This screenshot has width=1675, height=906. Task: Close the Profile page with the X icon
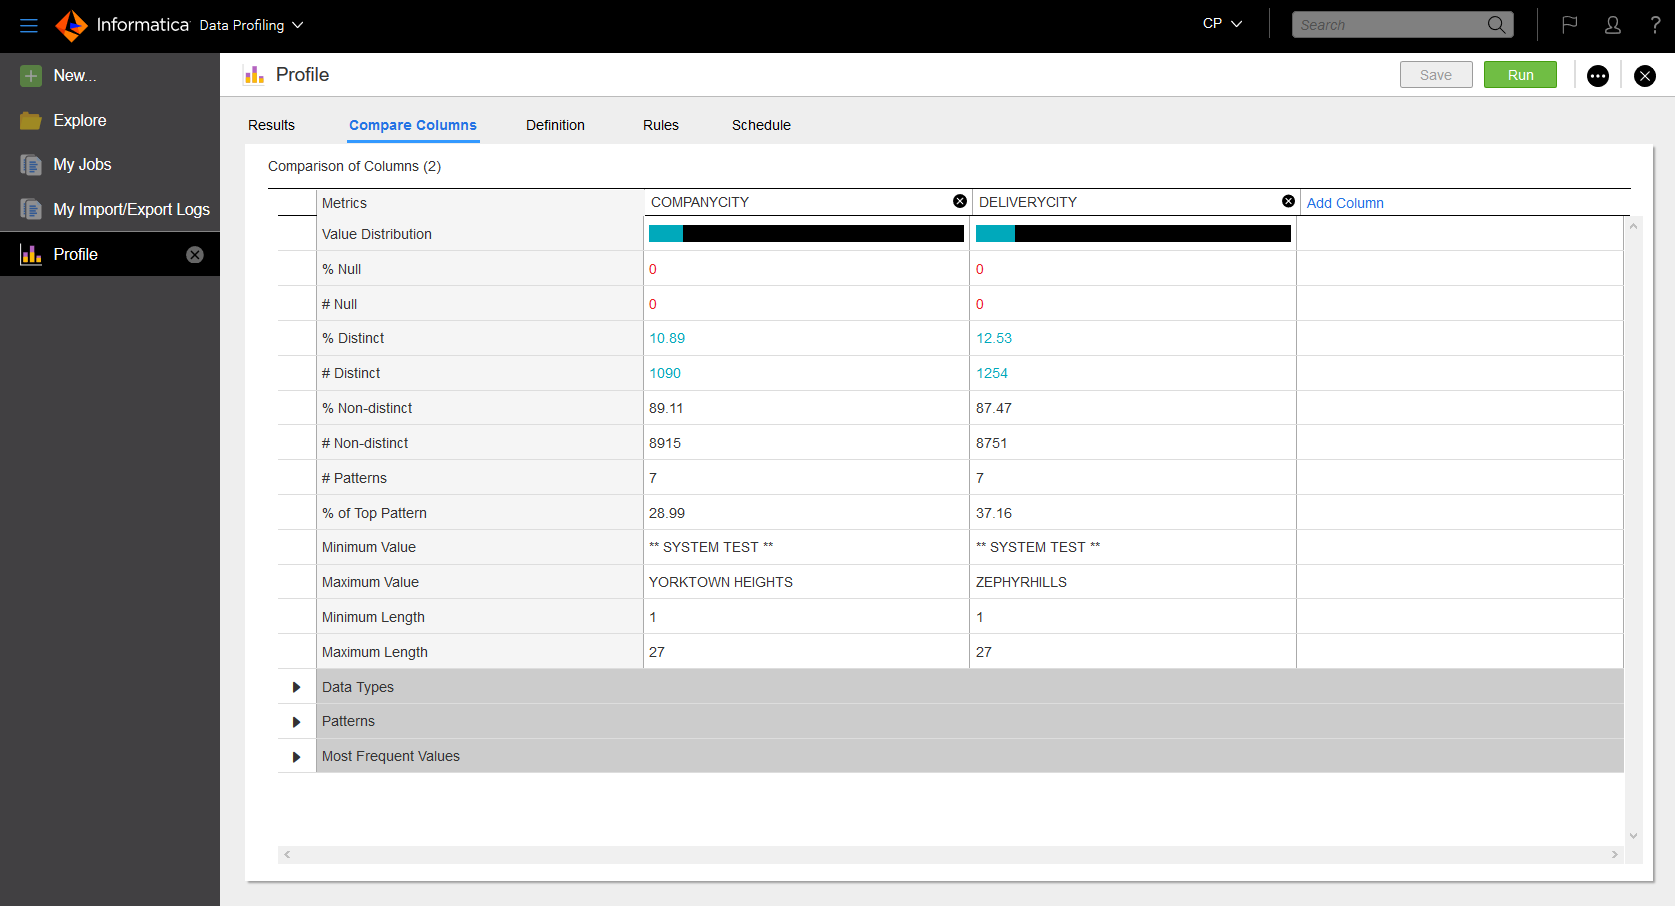pyautogui.click(x=1645, y=76)
